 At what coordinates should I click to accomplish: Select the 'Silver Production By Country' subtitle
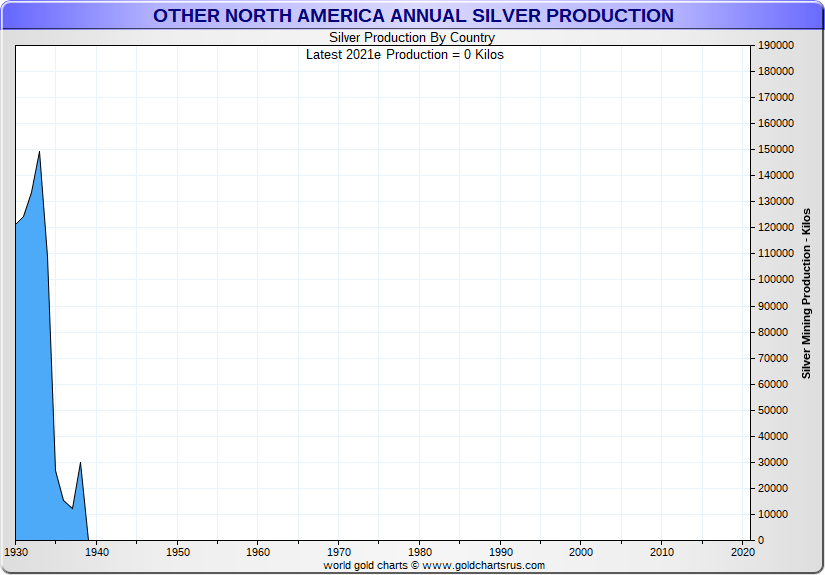[x=412, y=38]
